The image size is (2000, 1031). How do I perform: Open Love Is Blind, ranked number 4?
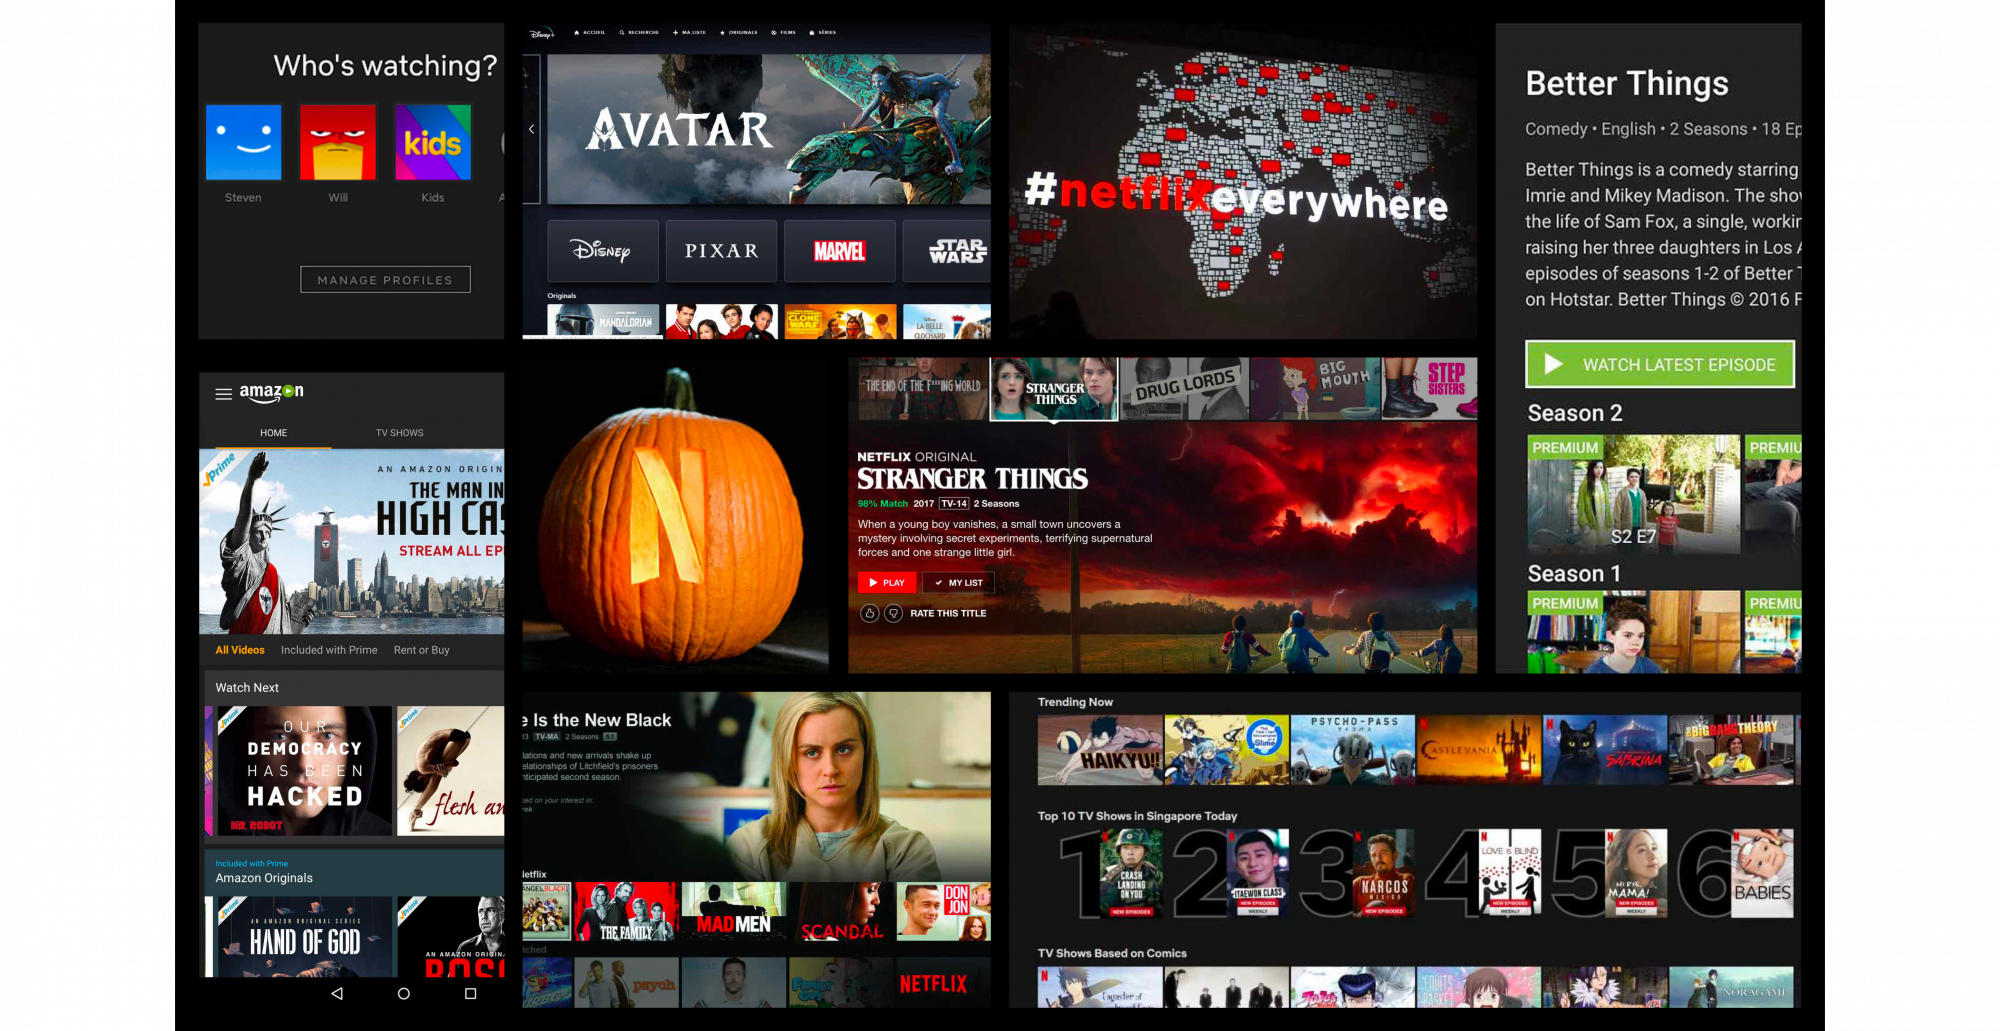1510,873
